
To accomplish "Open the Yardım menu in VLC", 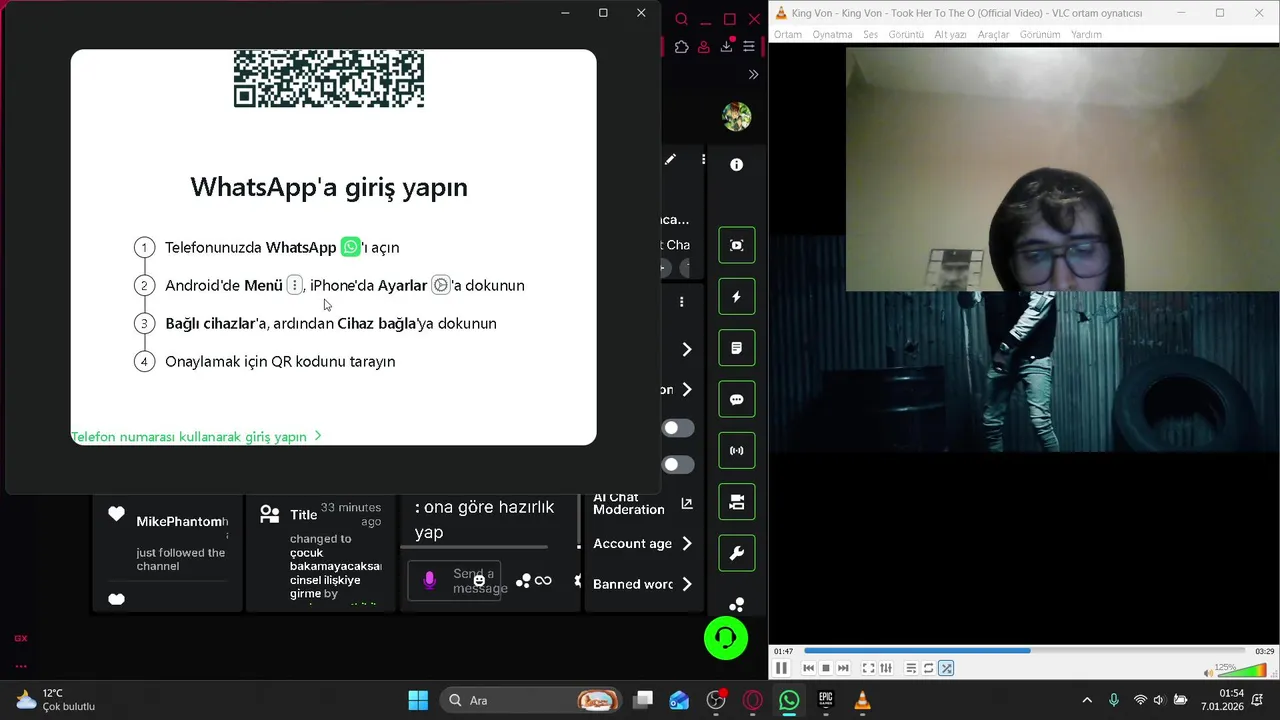I will (1086, 34).
